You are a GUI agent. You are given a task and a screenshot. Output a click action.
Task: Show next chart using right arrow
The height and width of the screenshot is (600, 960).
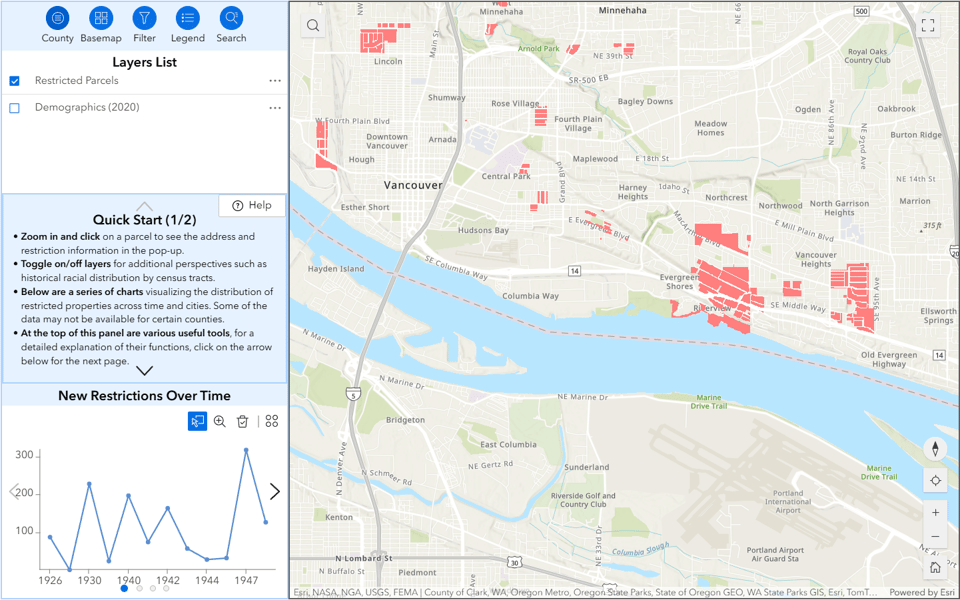275,492
